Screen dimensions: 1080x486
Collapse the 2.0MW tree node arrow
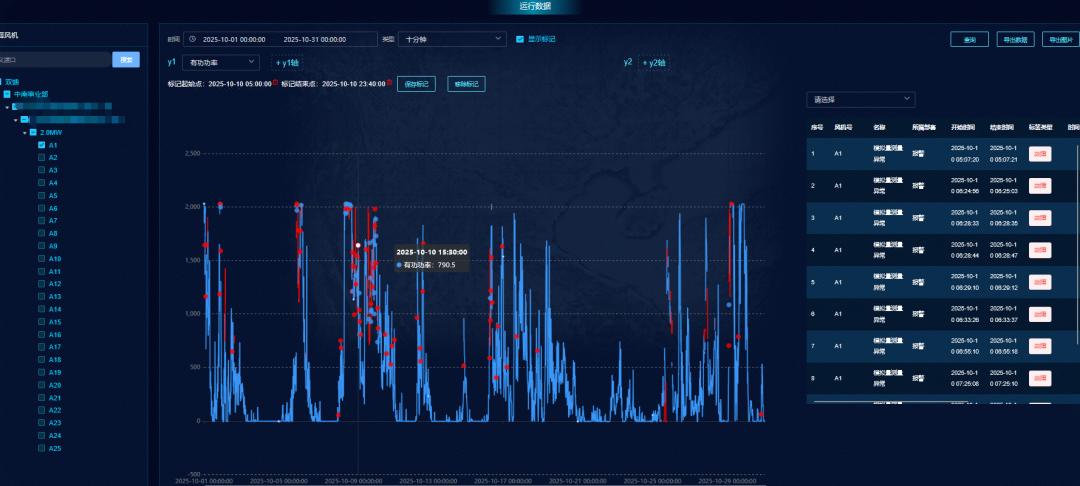pos(25,132)
